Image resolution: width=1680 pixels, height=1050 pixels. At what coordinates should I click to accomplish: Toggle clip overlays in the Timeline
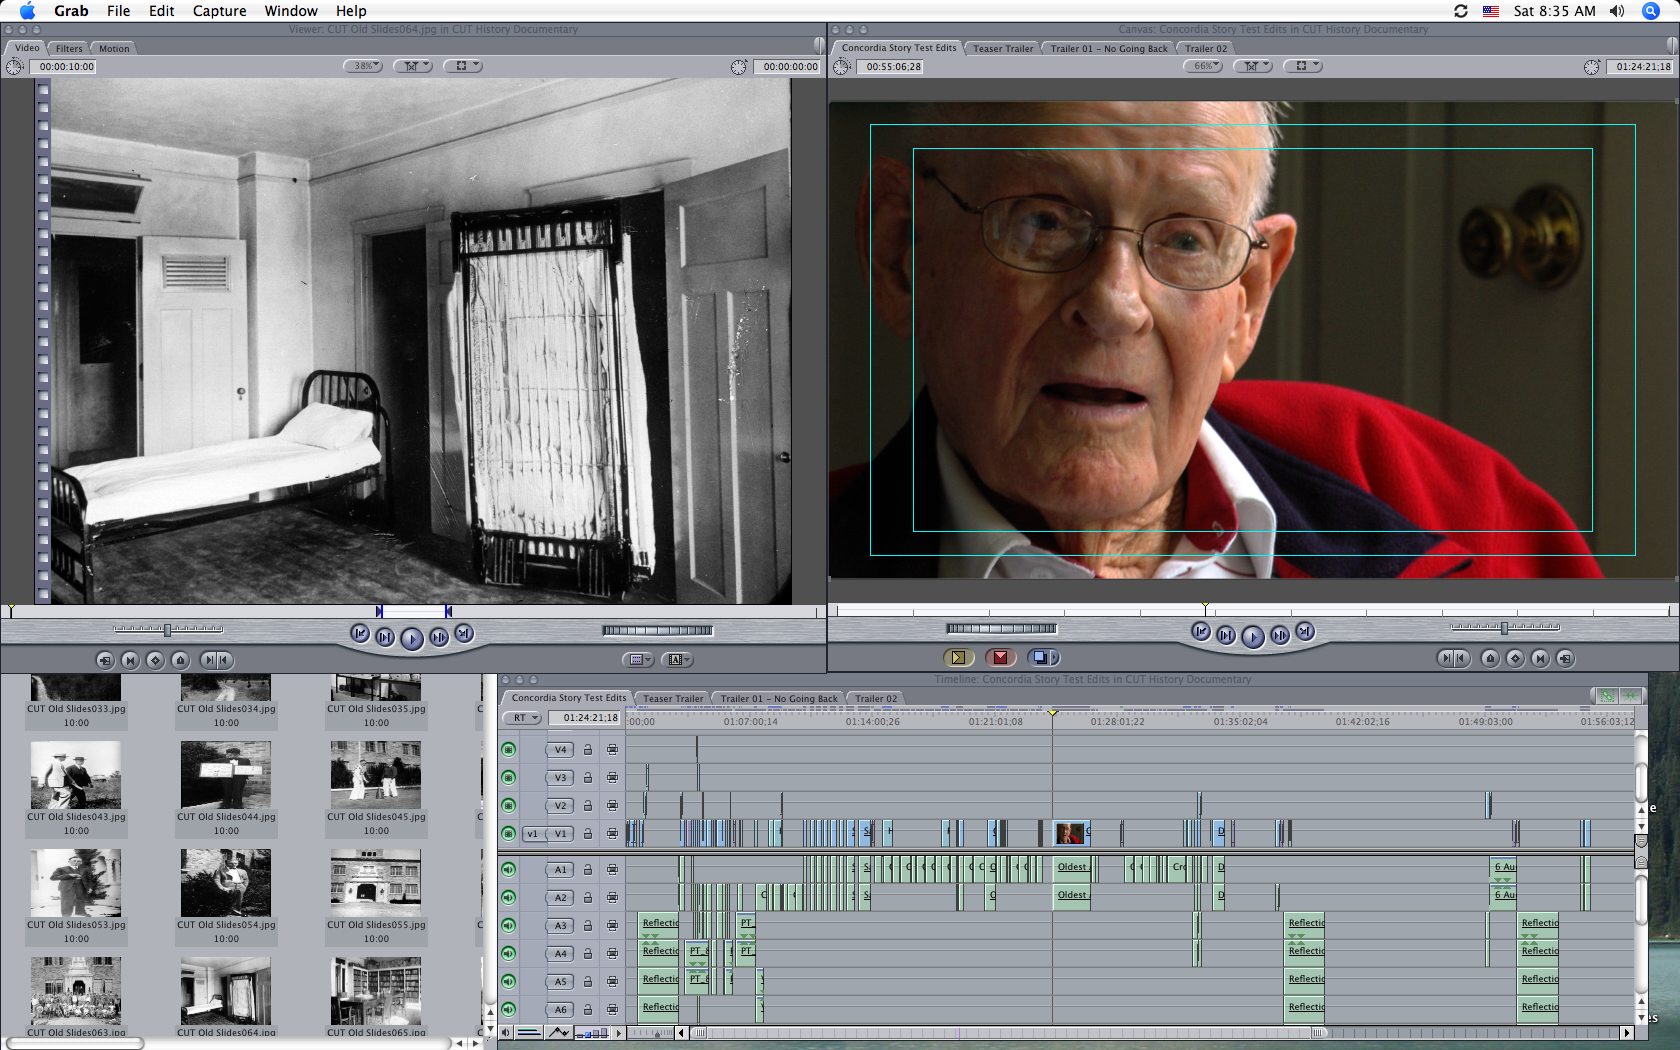[559, 1033]
